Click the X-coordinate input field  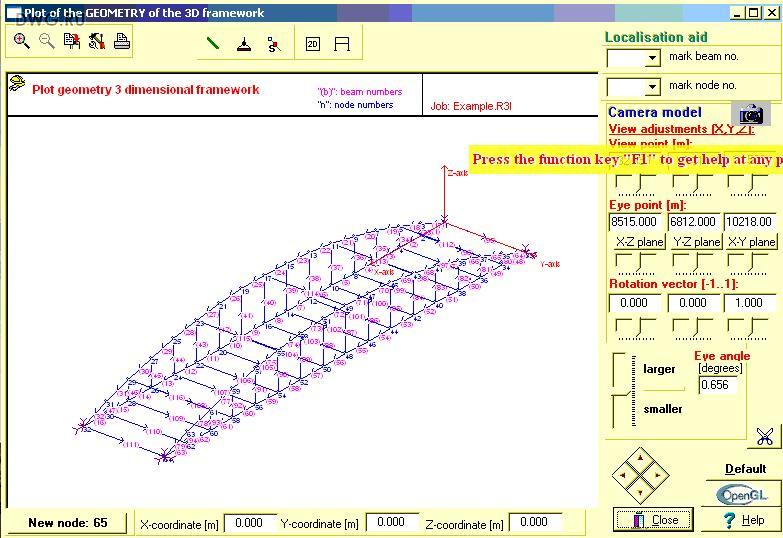click(x=249, y=523)
